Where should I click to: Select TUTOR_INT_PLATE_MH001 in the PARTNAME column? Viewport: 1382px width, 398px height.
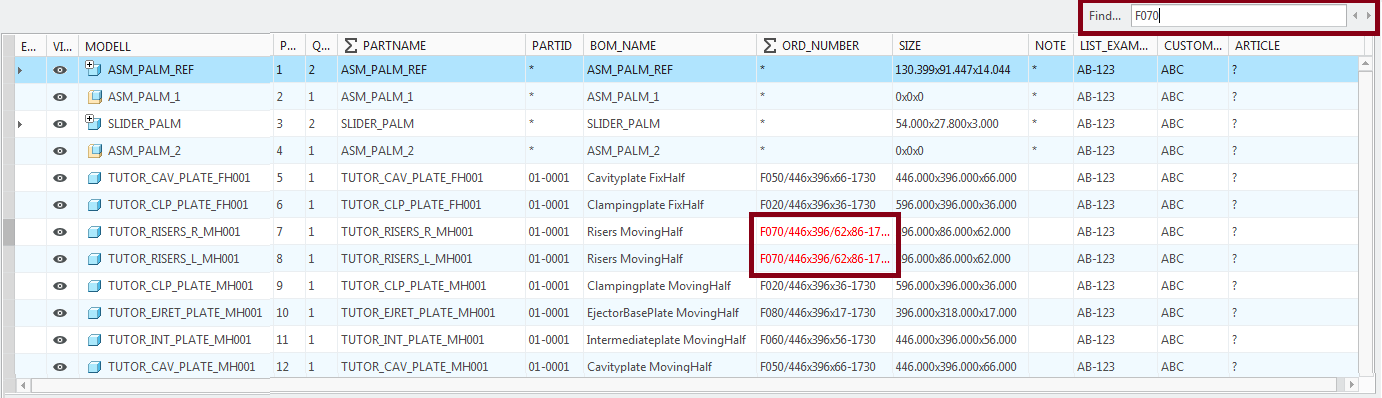pos(412,340)
